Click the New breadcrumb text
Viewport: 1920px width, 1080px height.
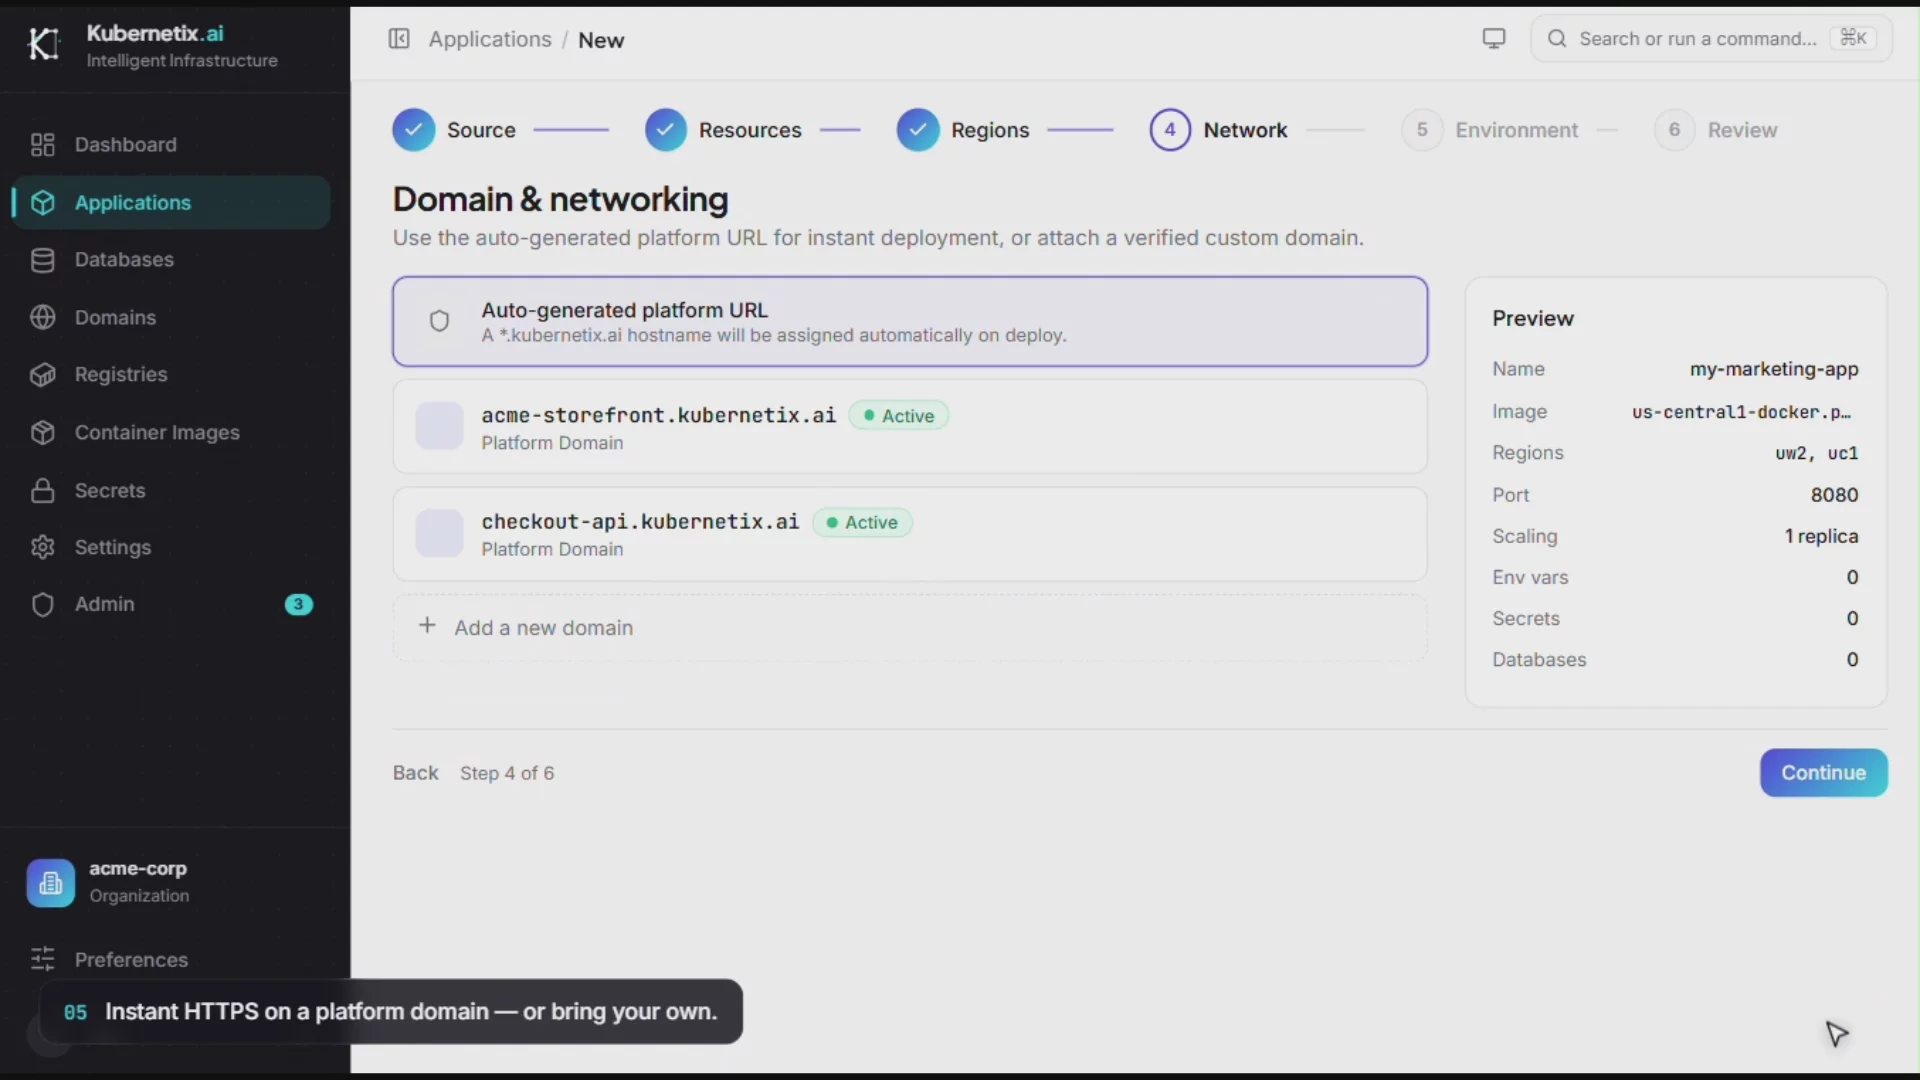point(601,40)
